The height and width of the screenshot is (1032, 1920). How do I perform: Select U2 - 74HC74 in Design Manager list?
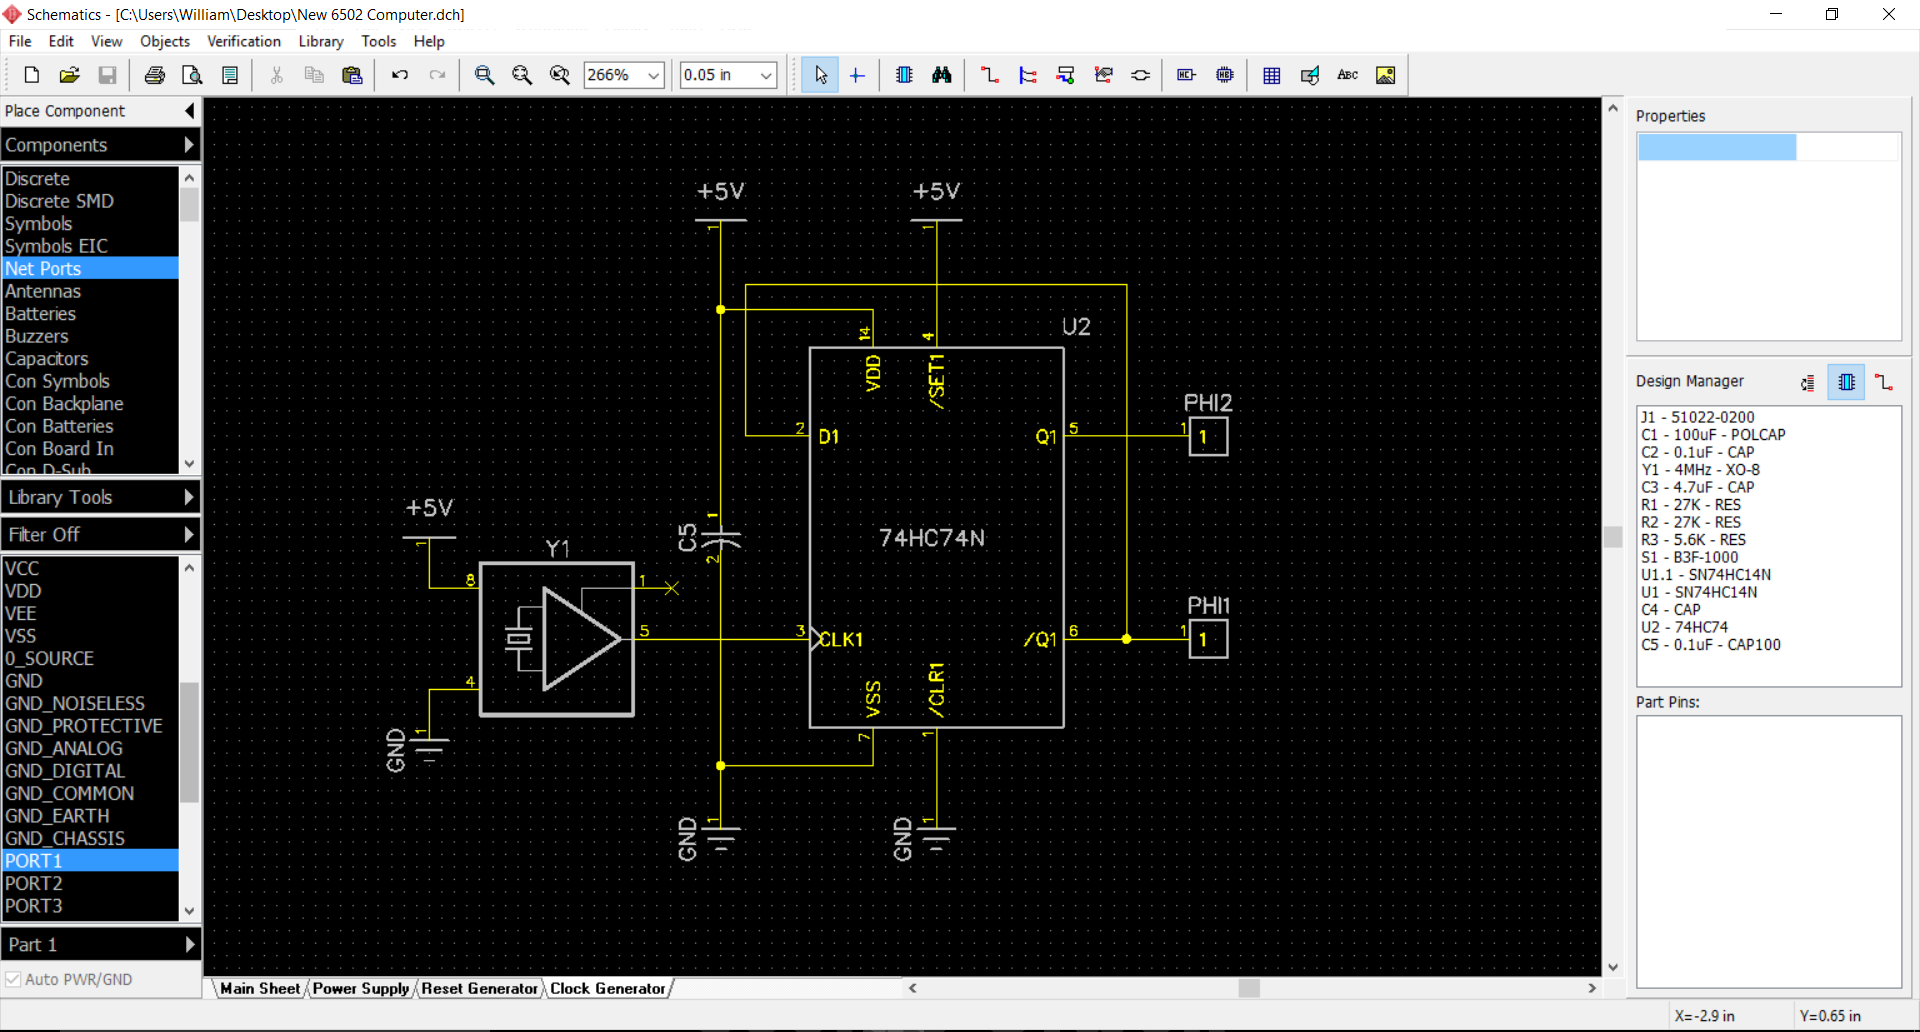click(1684, 627)
